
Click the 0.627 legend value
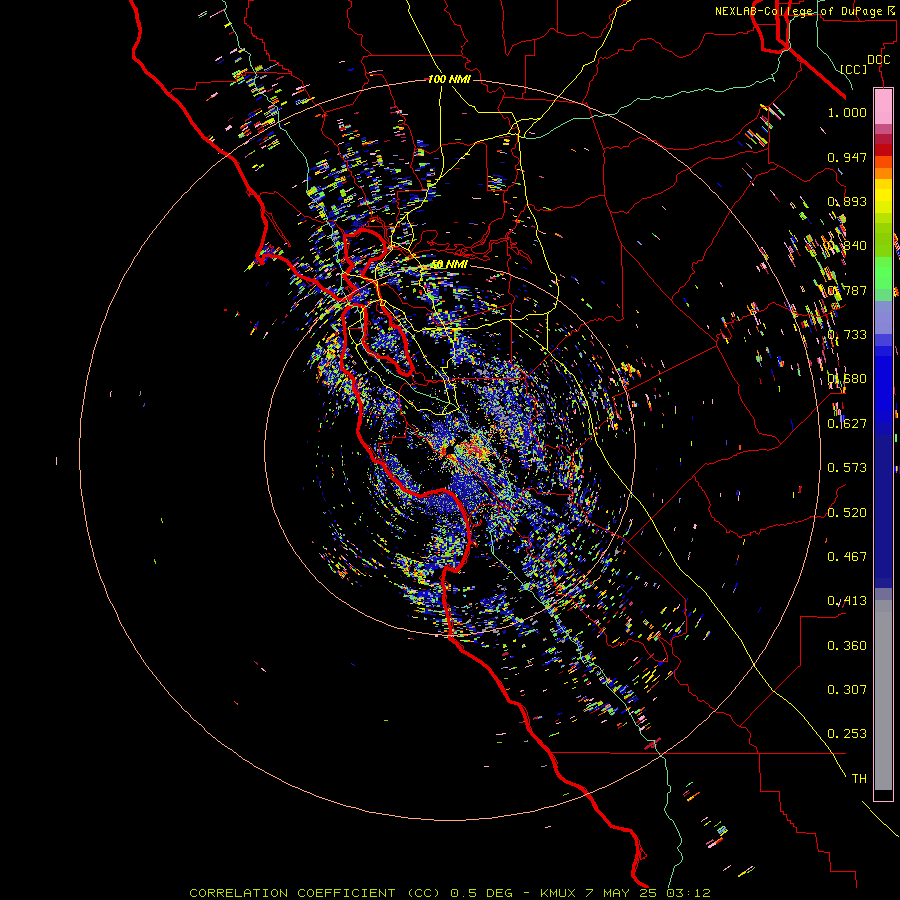tap(847, 424)
